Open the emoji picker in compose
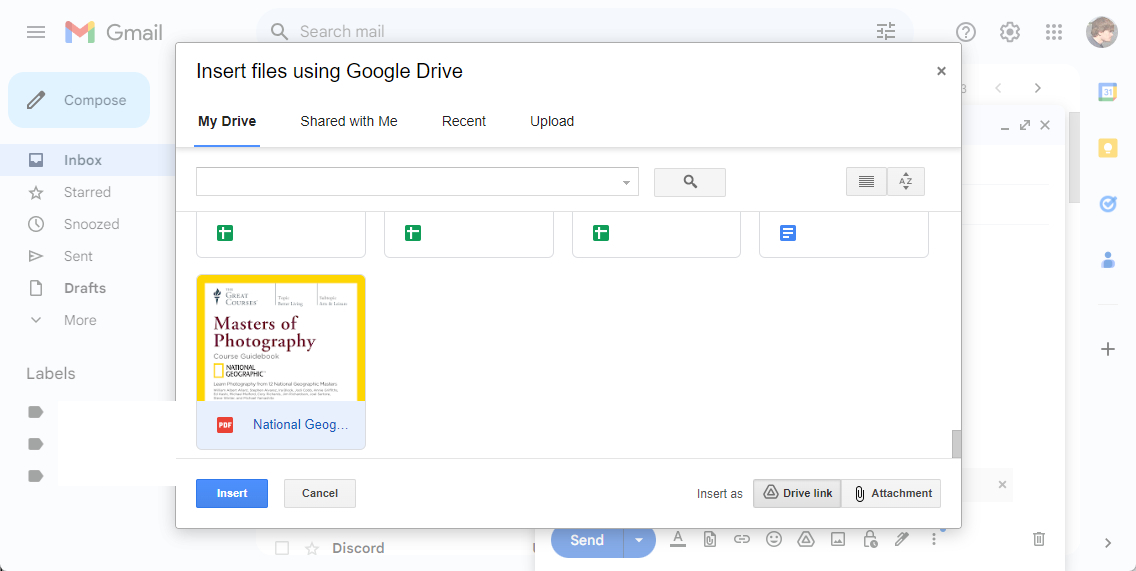Screen dimensions: 1136x571 [x=774, y=539]
